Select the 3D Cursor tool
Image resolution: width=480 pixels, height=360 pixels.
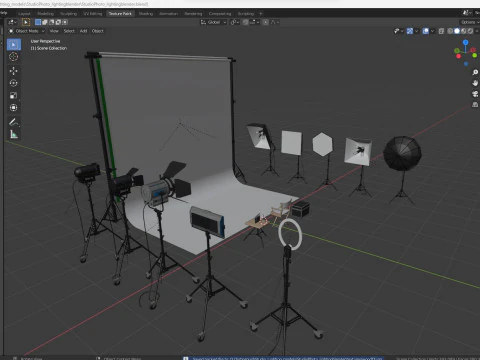tap(14, 57)
